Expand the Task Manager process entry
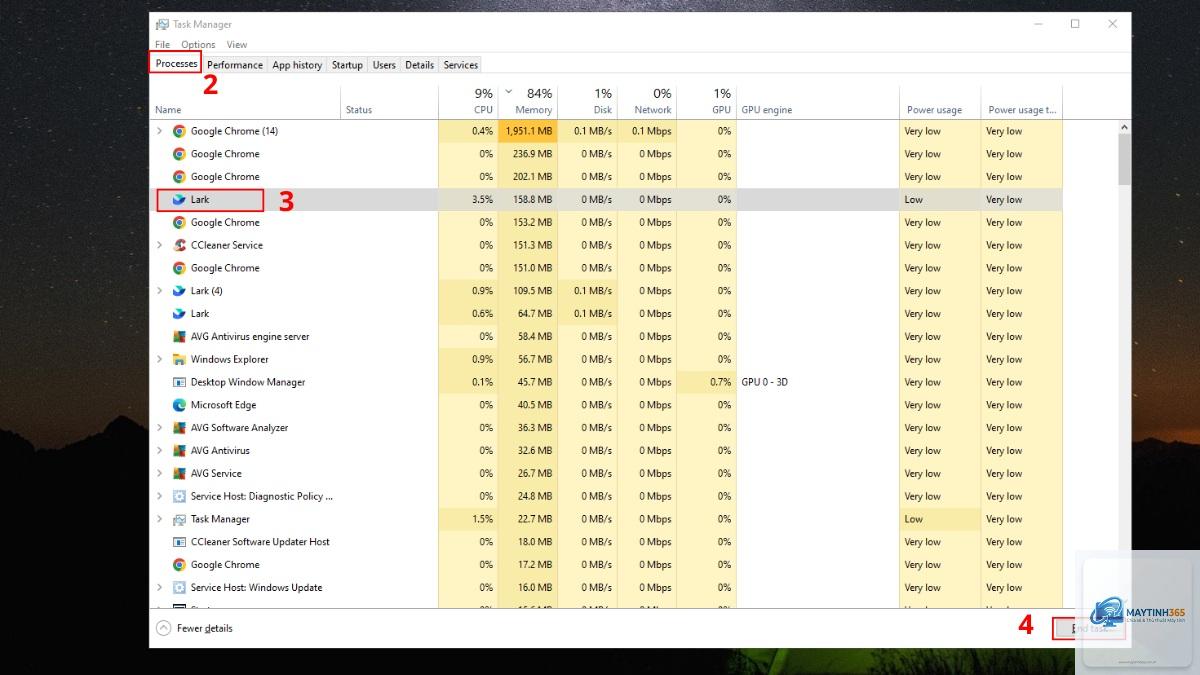The height and width of the screenshot is (675, 1200). (x=159, y=519)
